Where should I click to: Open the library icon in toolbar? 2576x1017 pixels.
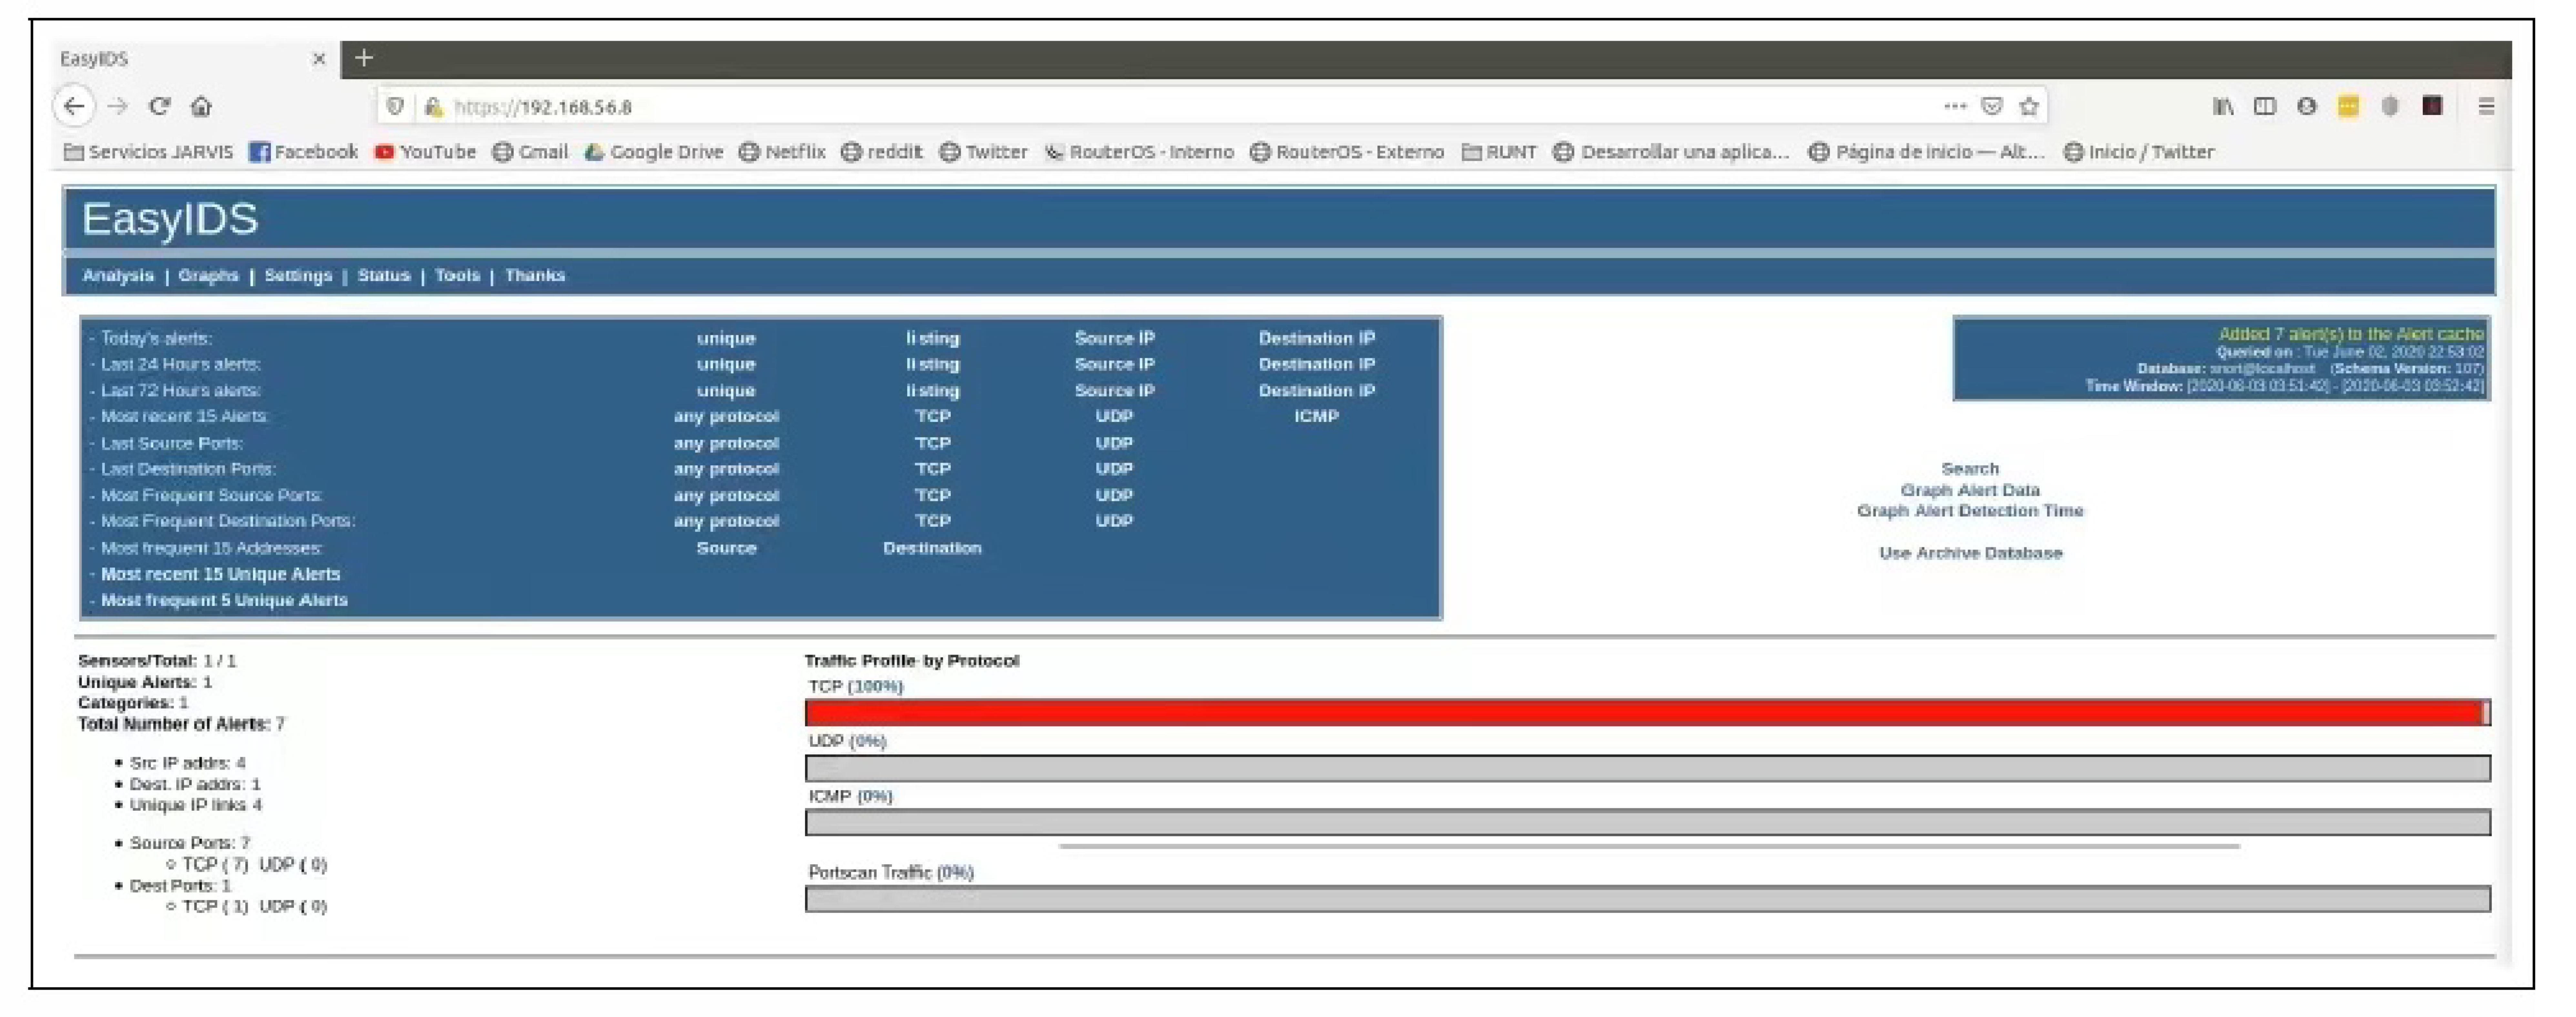[x=2223, y=106]
